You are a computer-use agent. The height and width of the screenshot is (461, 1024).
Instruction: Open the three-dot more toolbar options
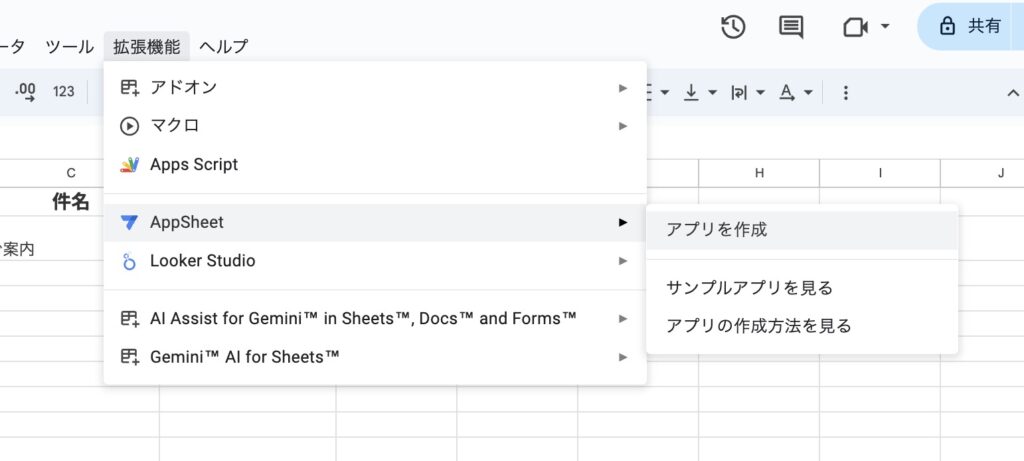tap(846, 93)
